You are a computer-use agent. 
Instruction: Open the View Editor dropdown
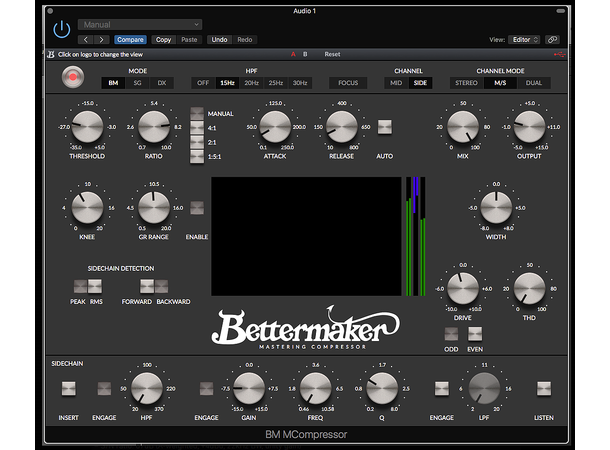click(524, 40)
